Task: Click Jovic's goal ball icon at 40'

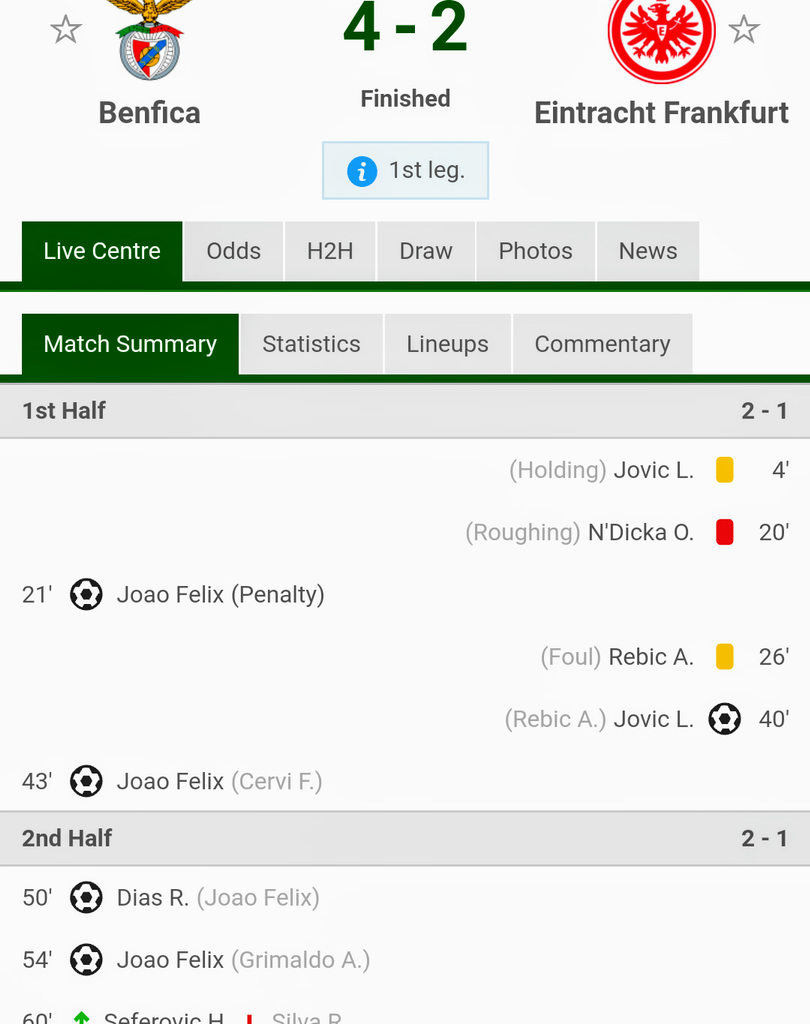Action: [x=724, y=719]
